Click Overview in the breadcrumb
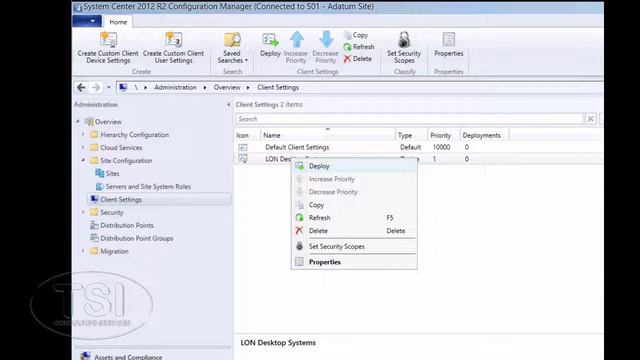Viewport: 640px width, 360px height. point(227,87)
